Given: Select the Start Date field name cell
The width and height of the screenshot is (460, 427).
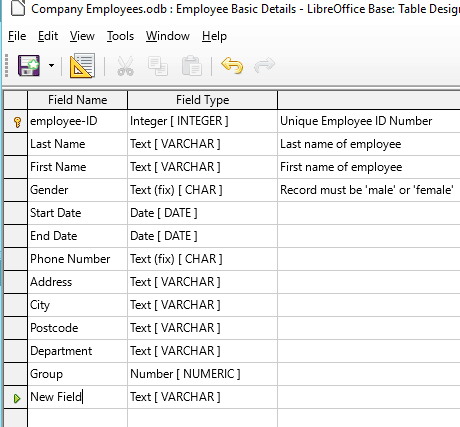Looking at the screenshot, I should (x=77, y=213).
